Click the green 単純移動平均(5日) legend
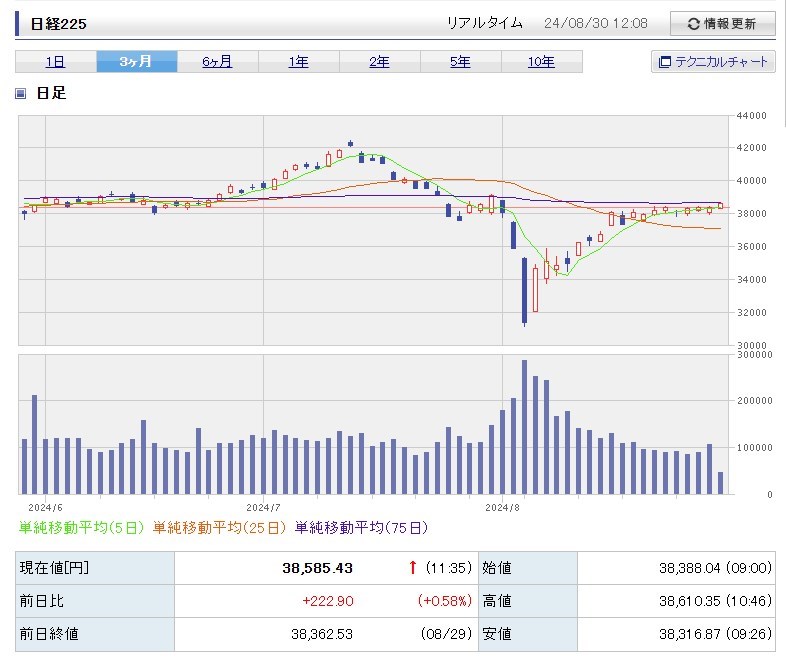The image size is (786, 663). tap(83, 527)
